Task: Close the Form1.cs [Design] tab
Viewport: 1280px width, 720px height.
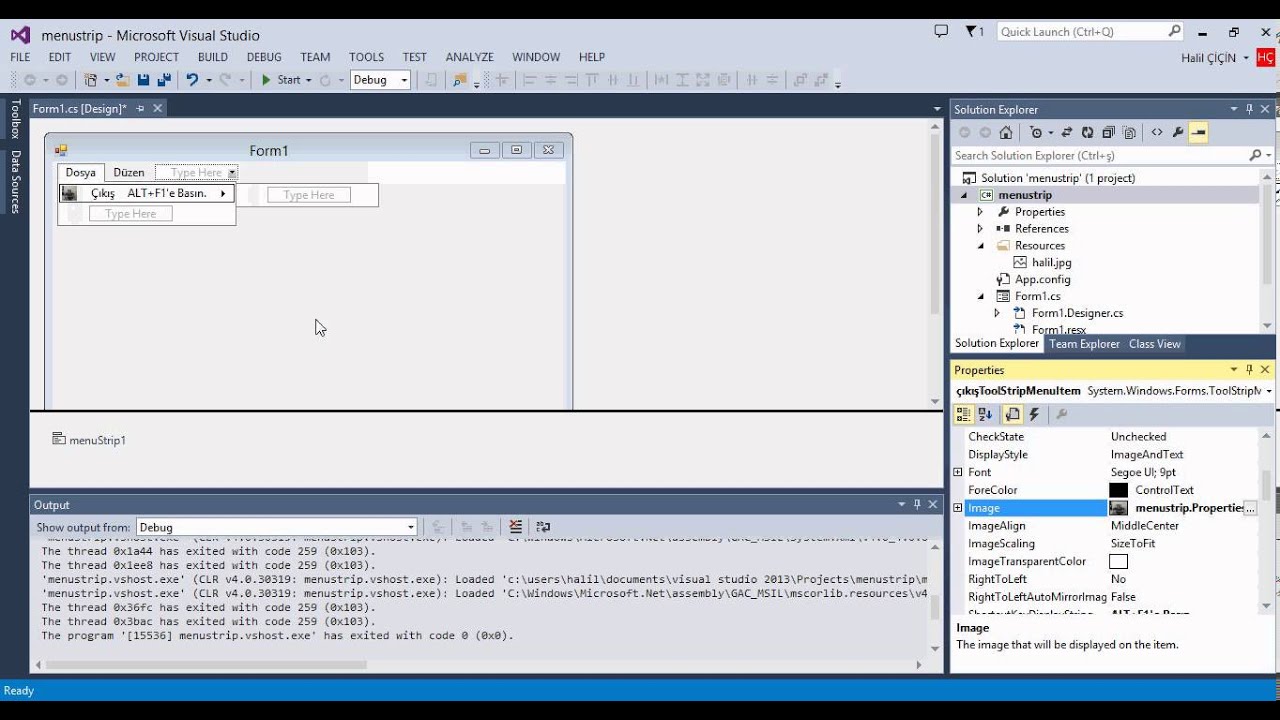Action: [x=157, y=108]
